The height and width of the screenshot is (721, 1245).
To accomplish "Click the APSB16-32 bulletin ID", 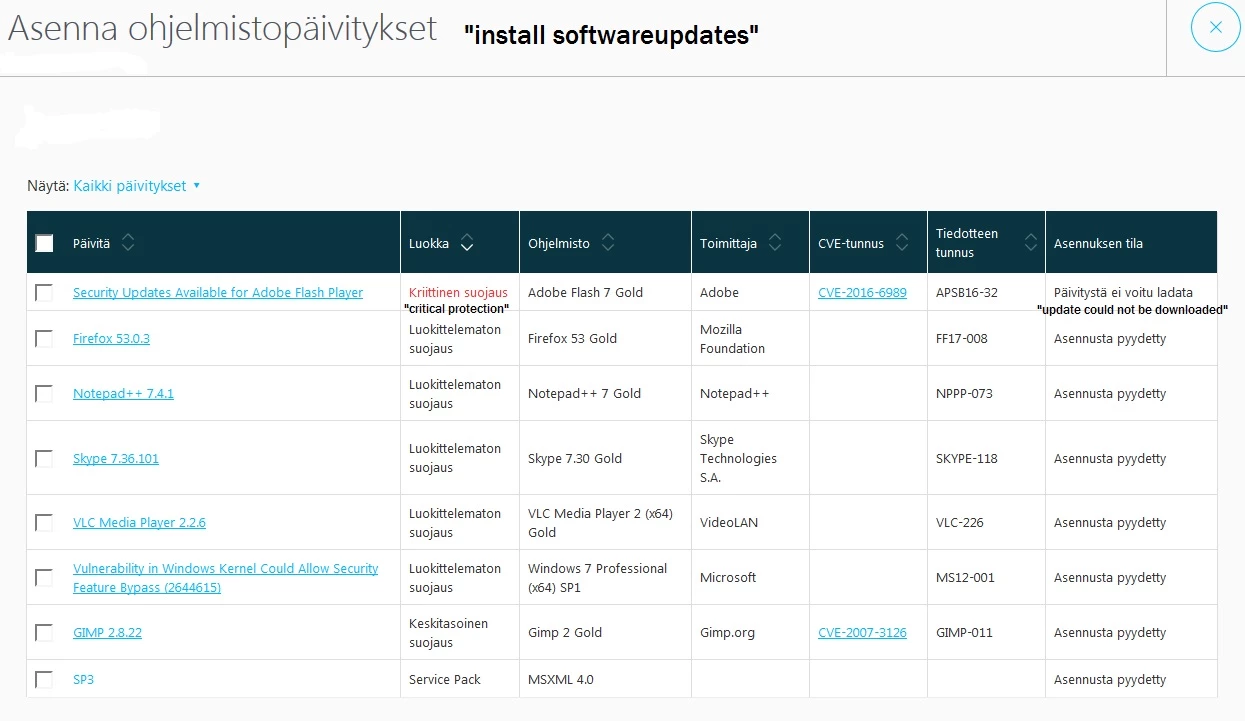I will coord(967,293).
